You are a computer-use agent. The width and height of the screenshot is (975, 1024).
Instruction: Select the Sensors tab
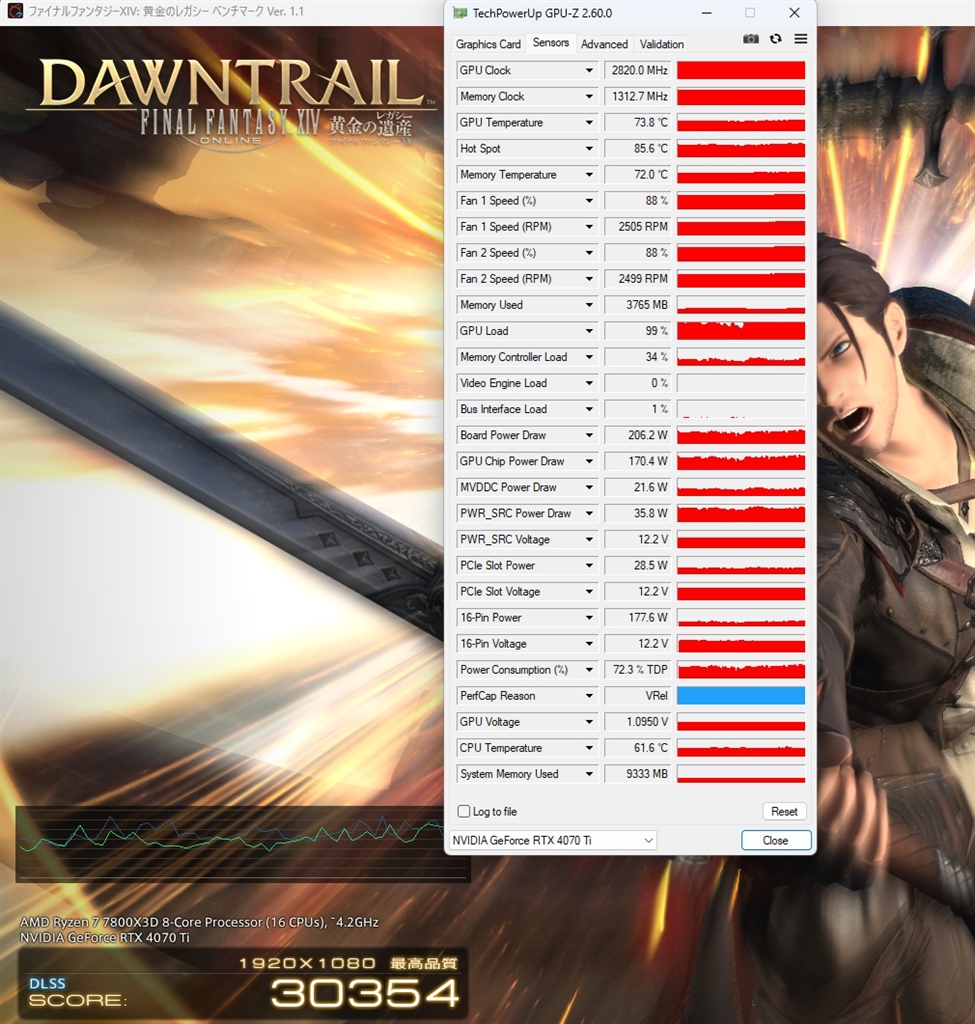551,42
